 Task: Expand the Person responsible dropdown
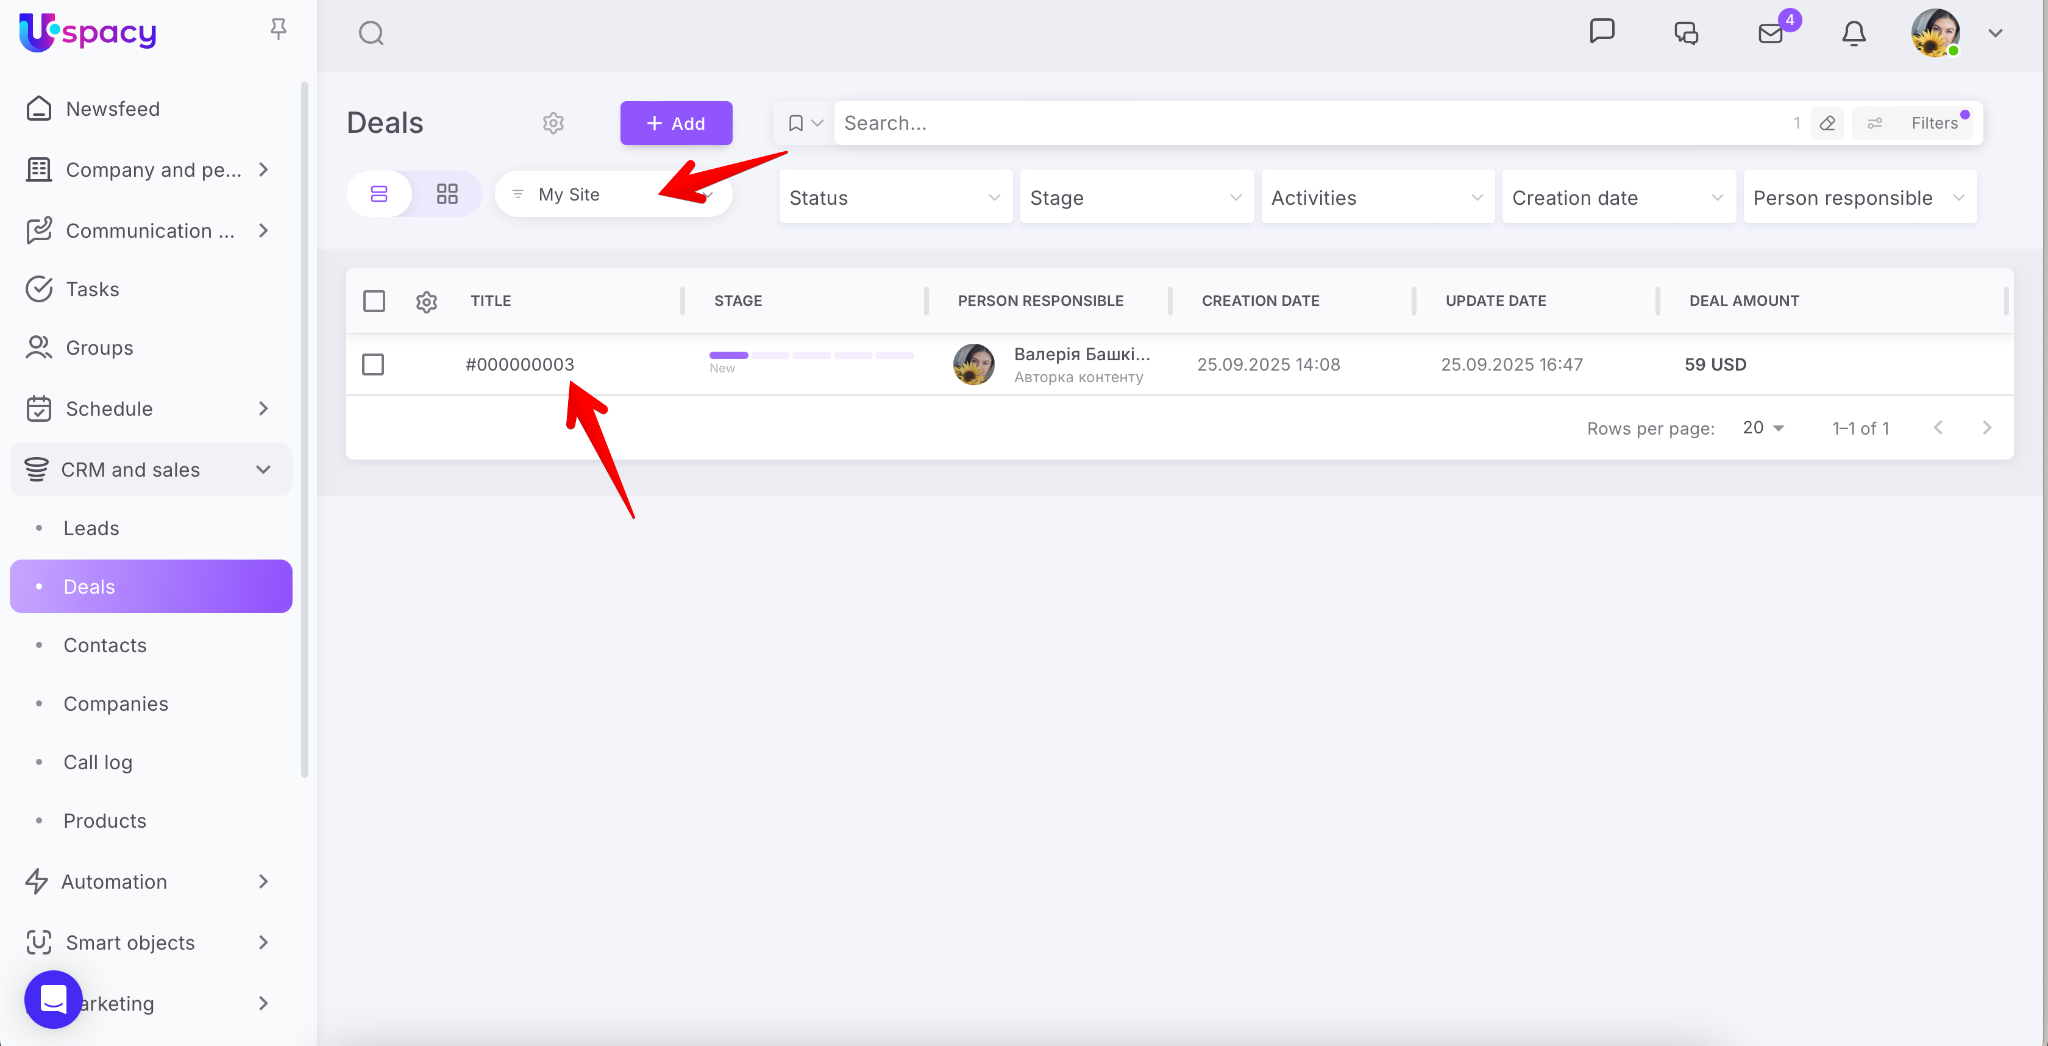pos(1859,197)
